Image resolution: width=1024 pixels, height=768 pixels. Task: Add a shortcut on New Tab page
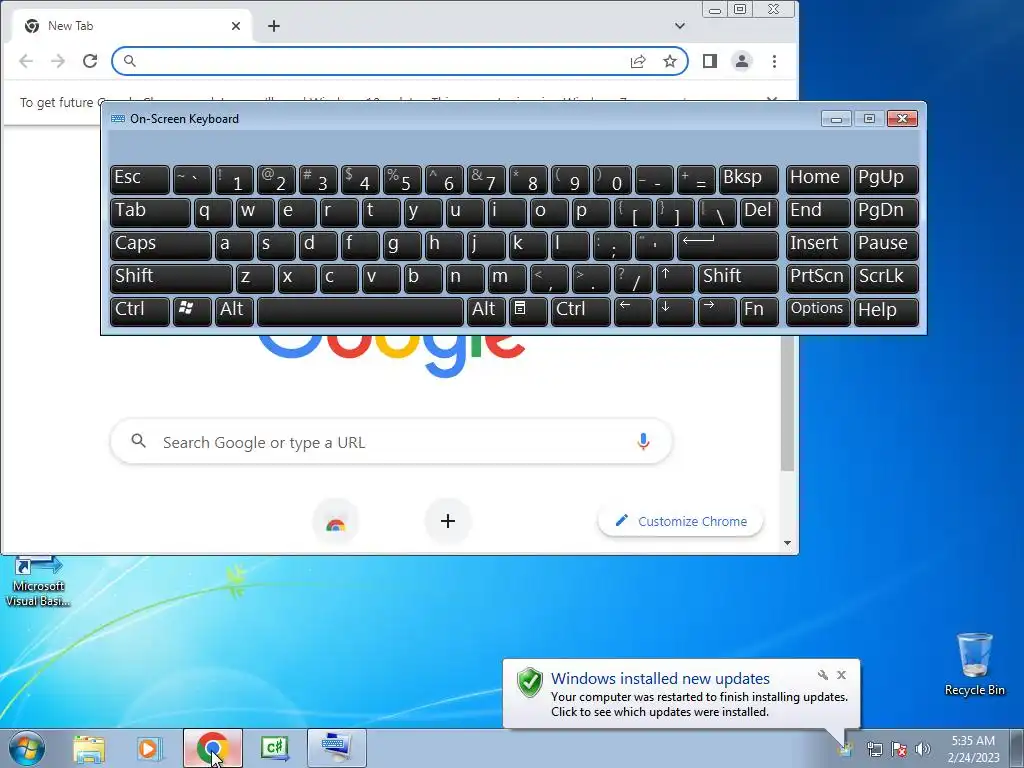click(x=448, y=521)
